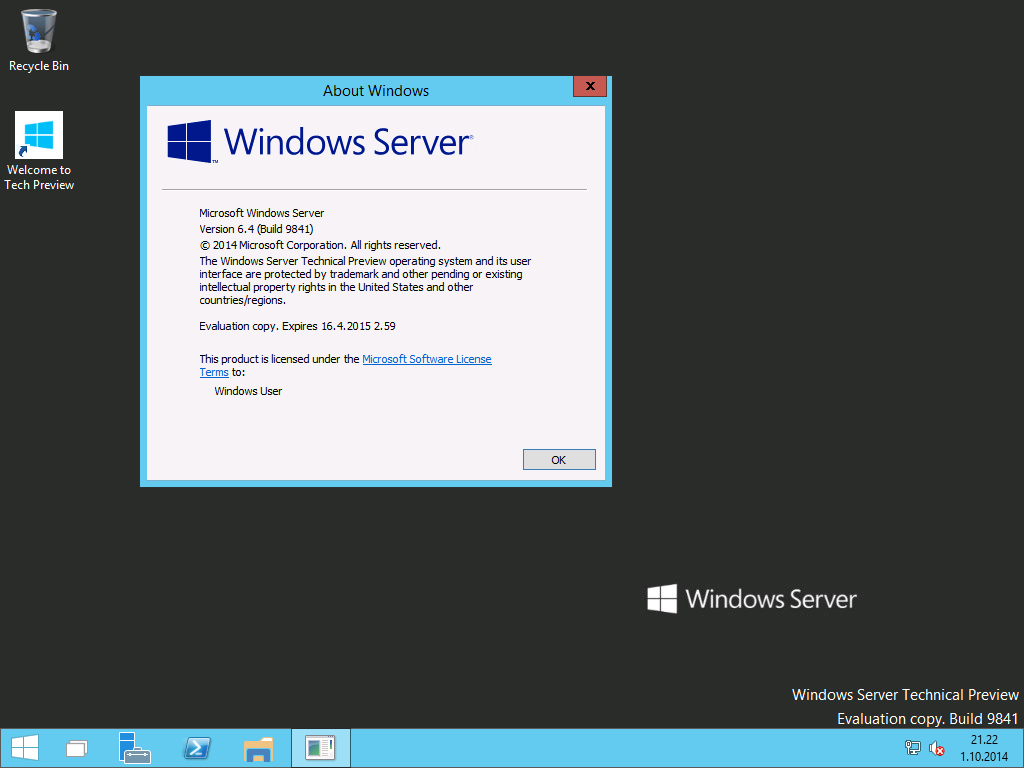
Task: Select the active About Windows taskbar icon
Action: pyautogui.click(x=320, y=747)
